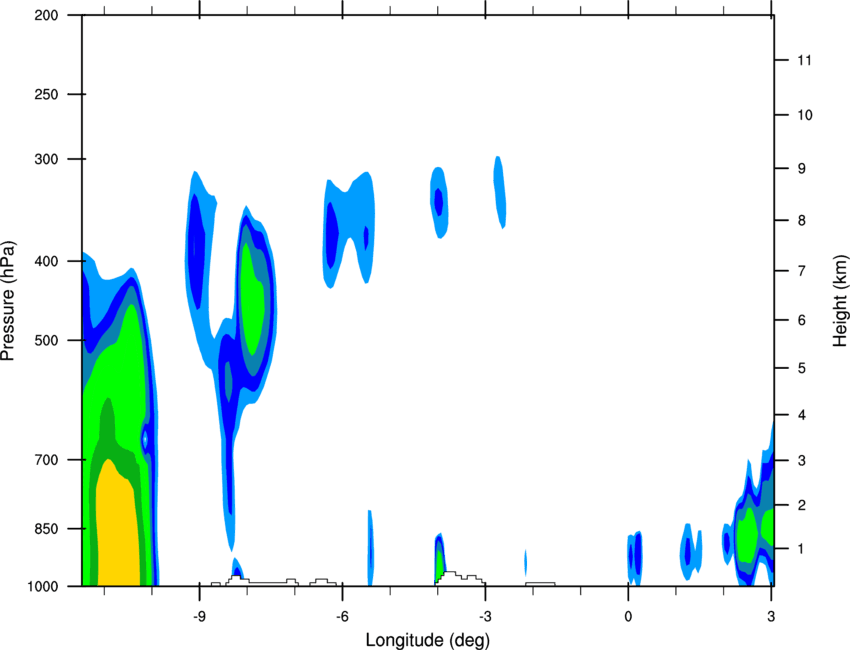
Task: Click the 1000 pressure tick label
Action: [42, 586]
